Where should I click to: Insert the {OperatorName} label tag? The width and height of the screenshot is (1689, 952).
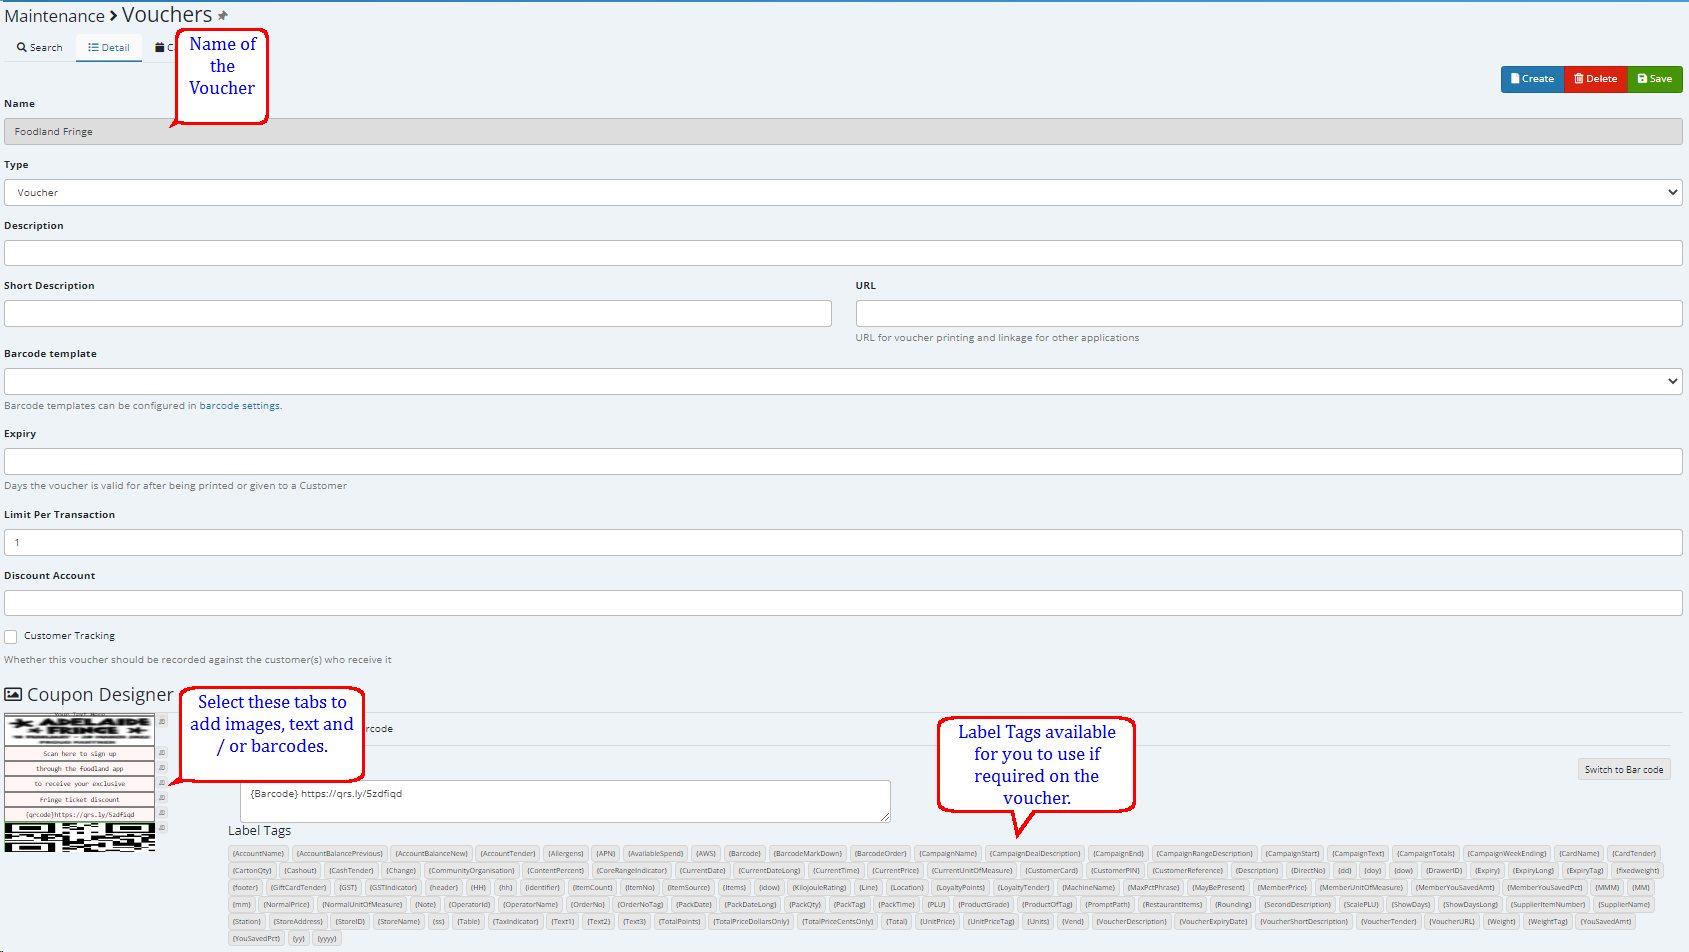click(x=530, y=904)
